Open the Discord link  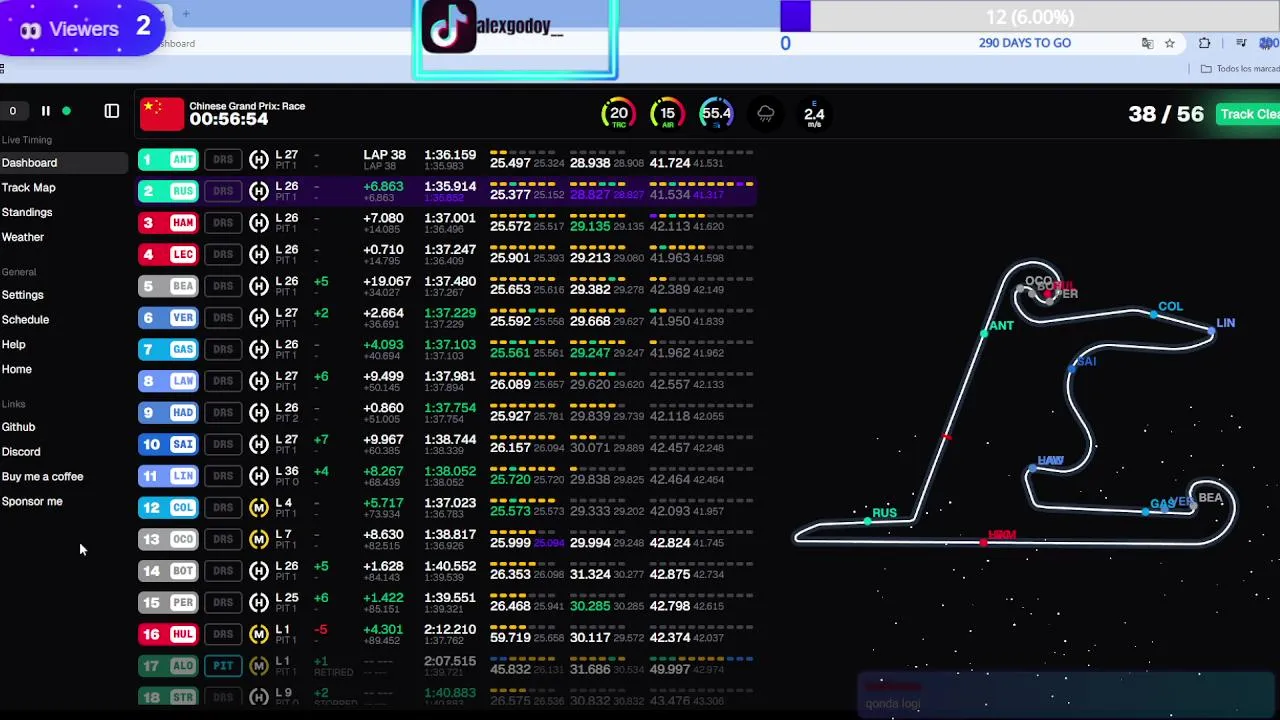[21, 452]
